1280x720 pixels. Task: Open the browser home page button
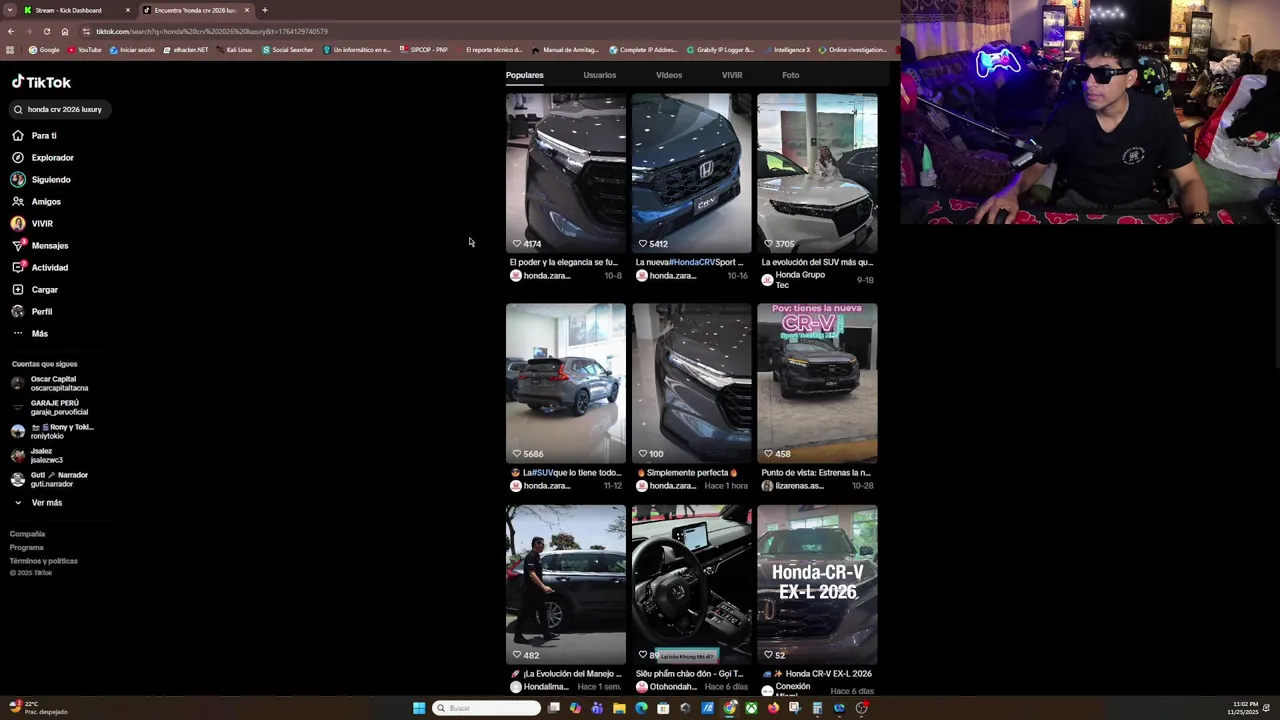pyautogui.click(x=65, y=31)
